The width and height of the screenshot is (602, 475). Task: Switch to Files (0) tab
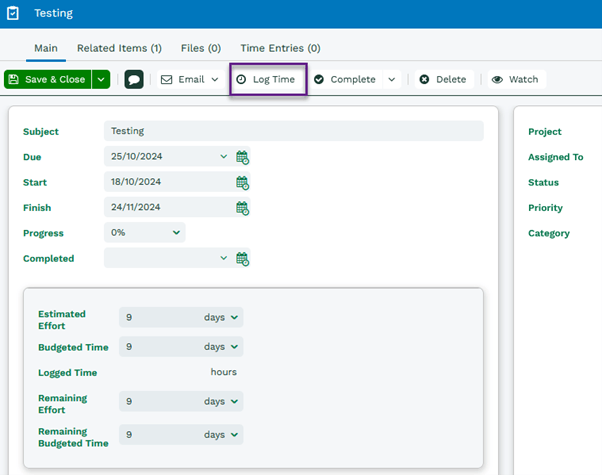click(x=201, y=48)
